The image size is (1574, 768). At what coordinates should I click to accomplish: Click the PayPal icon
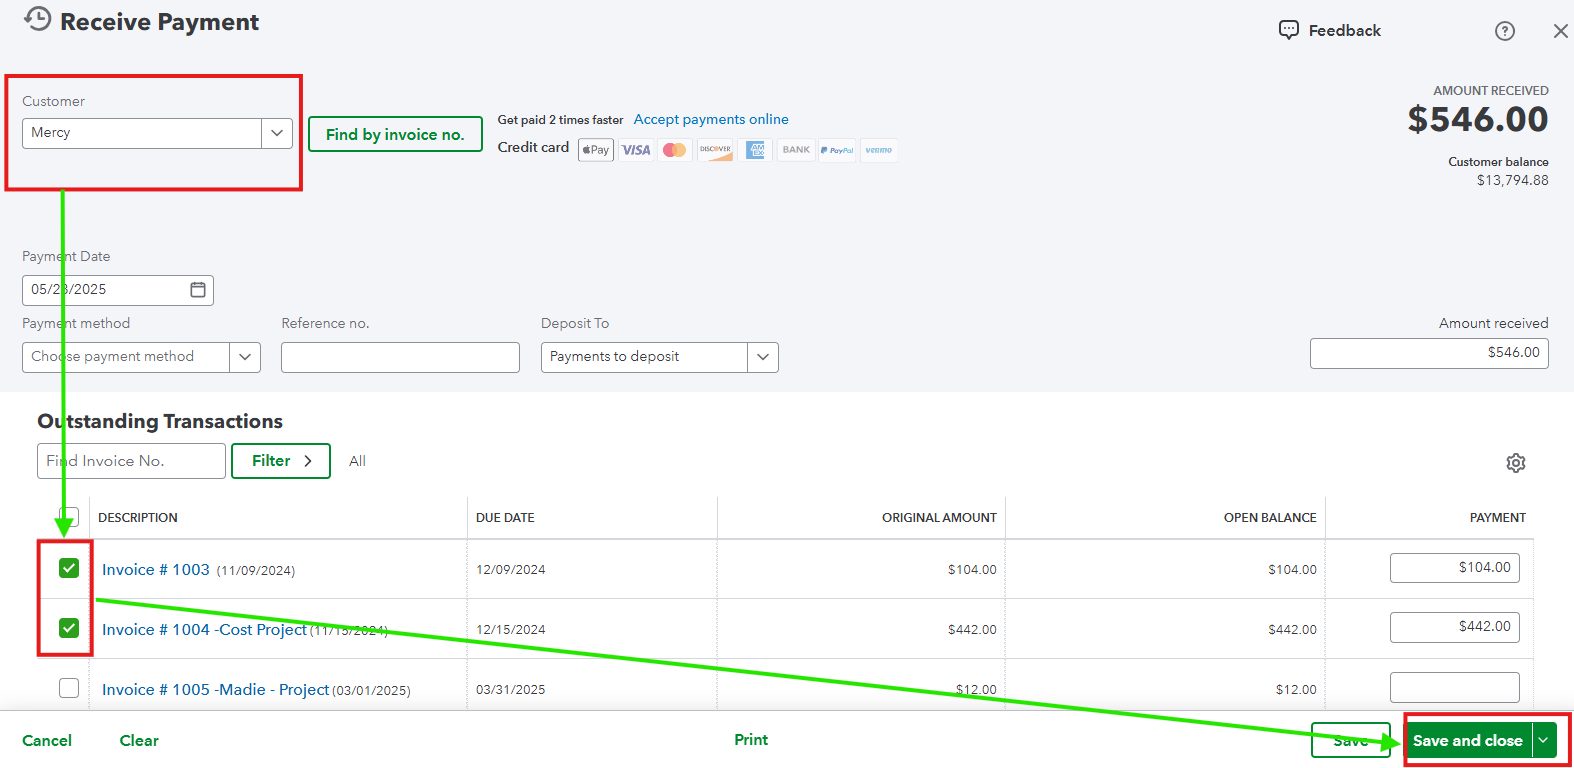pos(837,150)
